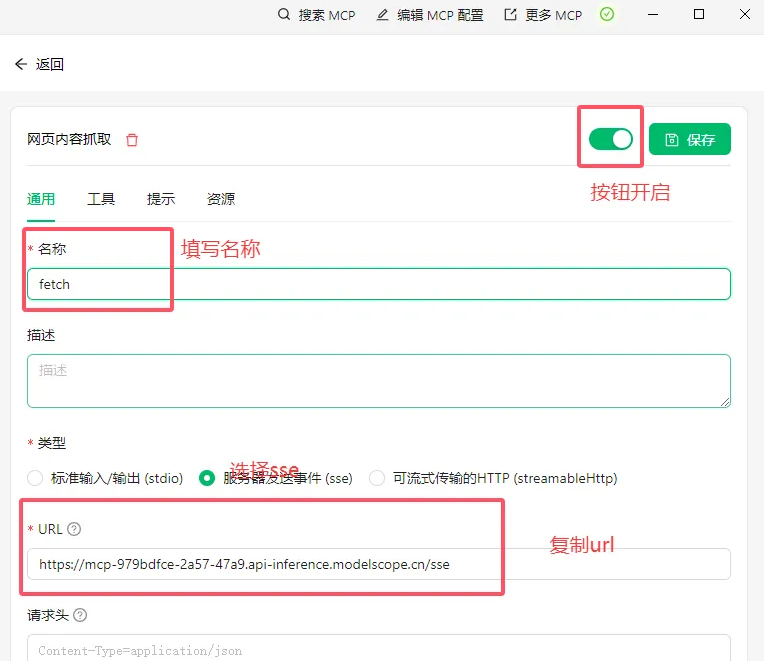
Task: Open more MCP external link icon
Action: pos(510,15)
